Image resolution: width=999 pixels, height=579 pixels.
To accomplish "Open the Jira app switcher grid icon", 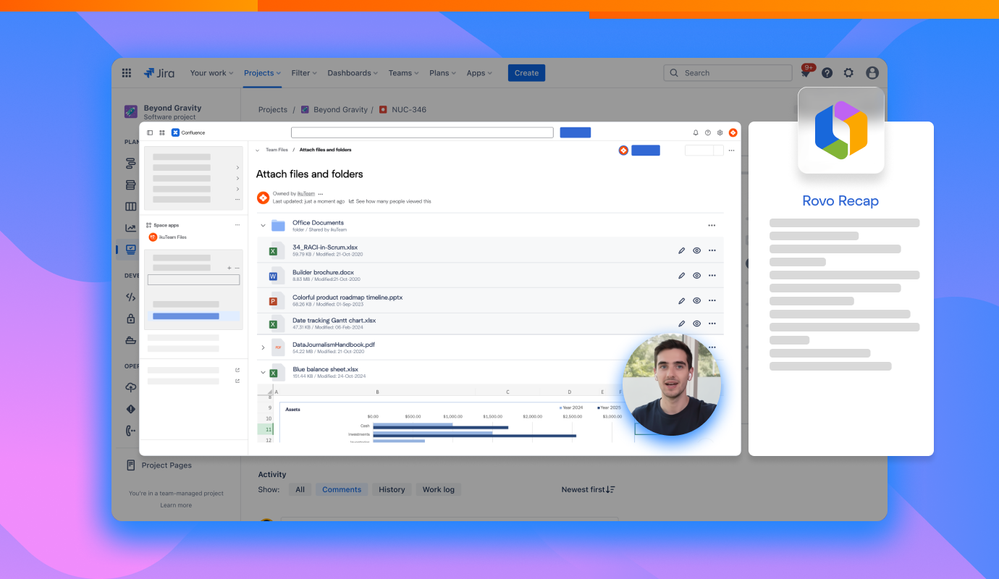I will point(127,73).
